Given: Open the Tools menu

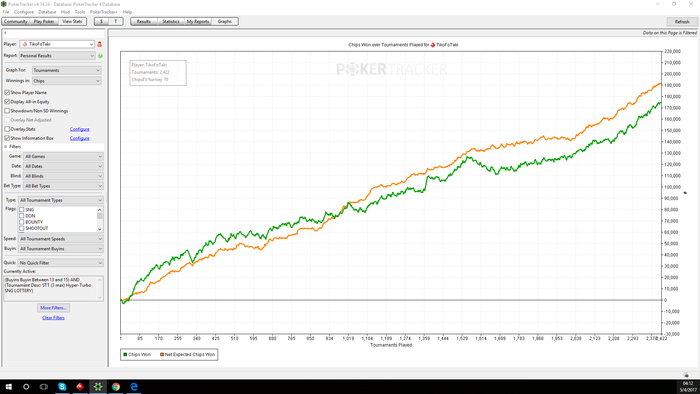Looking at the screenshot, I should (x=80, y=12).
